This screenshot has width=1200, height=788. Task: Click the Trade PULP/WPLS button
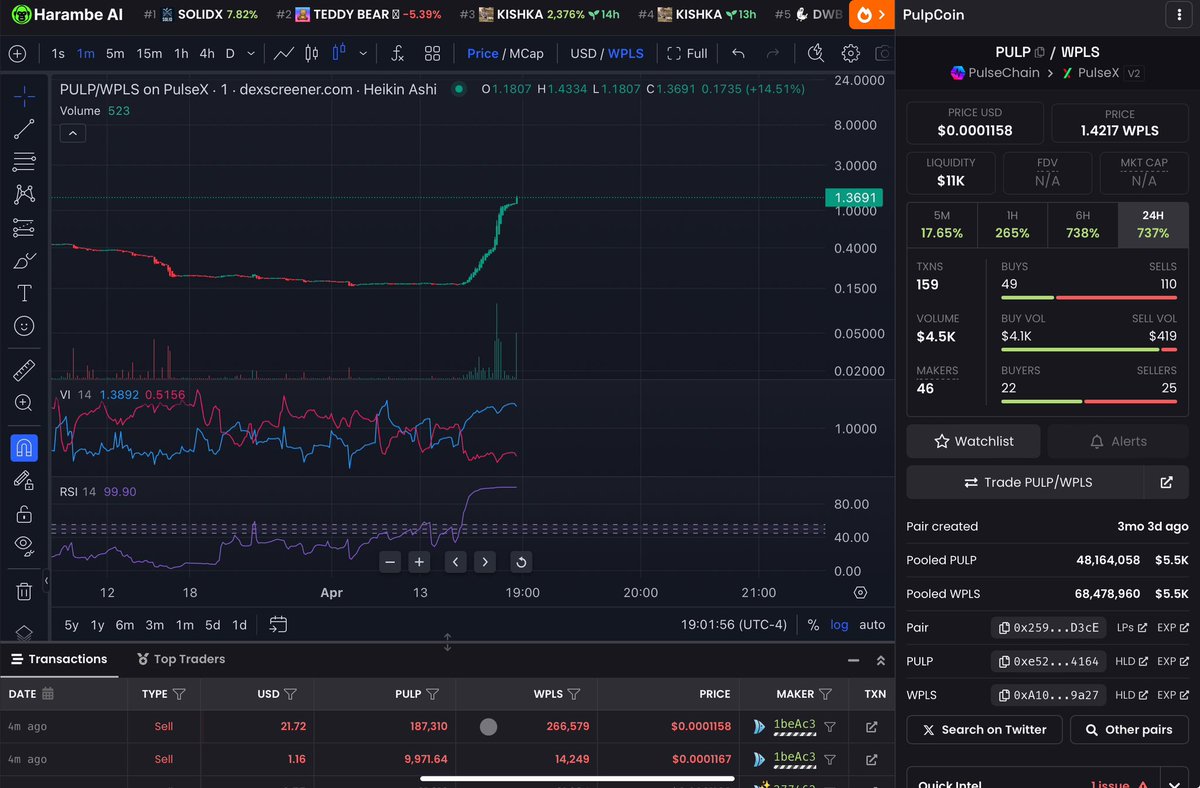pos(1027,482)
